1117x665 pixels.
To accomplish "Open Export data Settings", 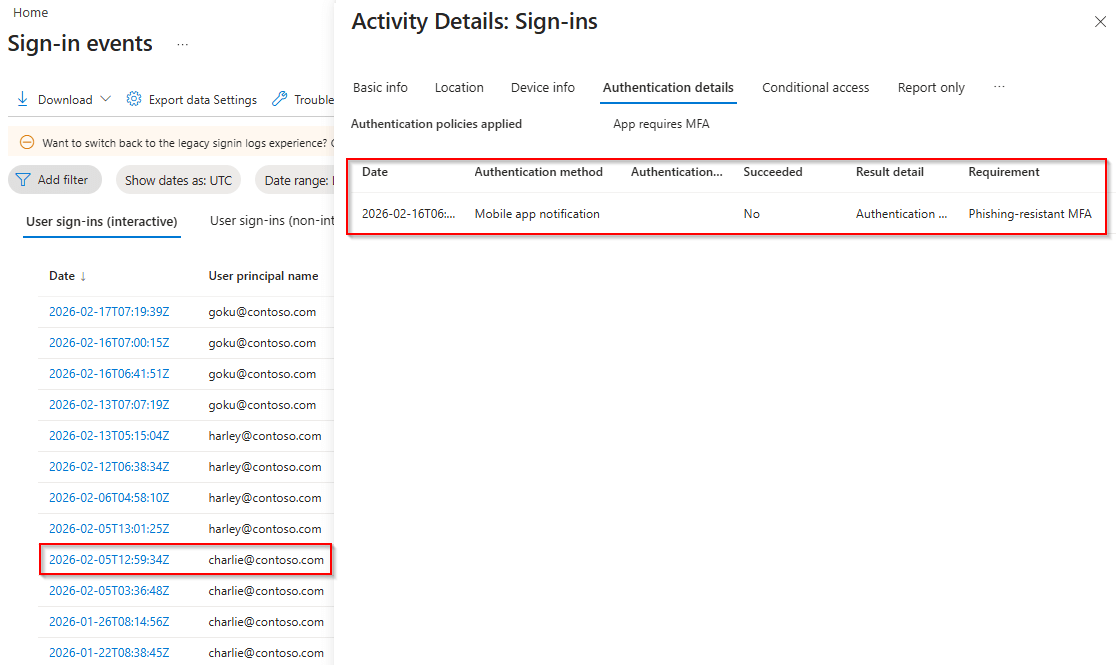I will click(192, 98).
